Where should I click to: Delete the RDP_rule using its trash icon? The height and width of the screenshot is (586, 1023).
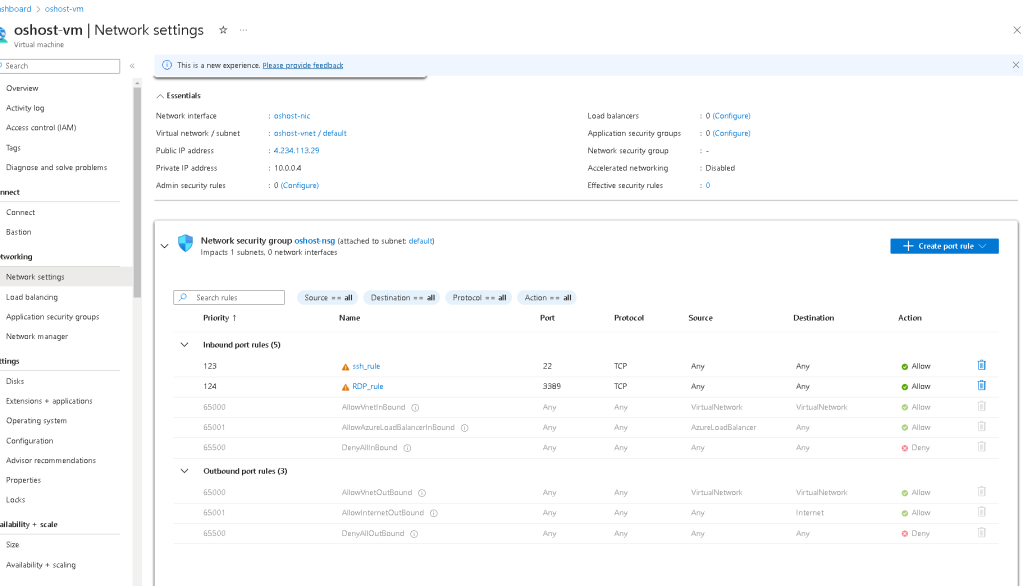[x=981, y=386]
